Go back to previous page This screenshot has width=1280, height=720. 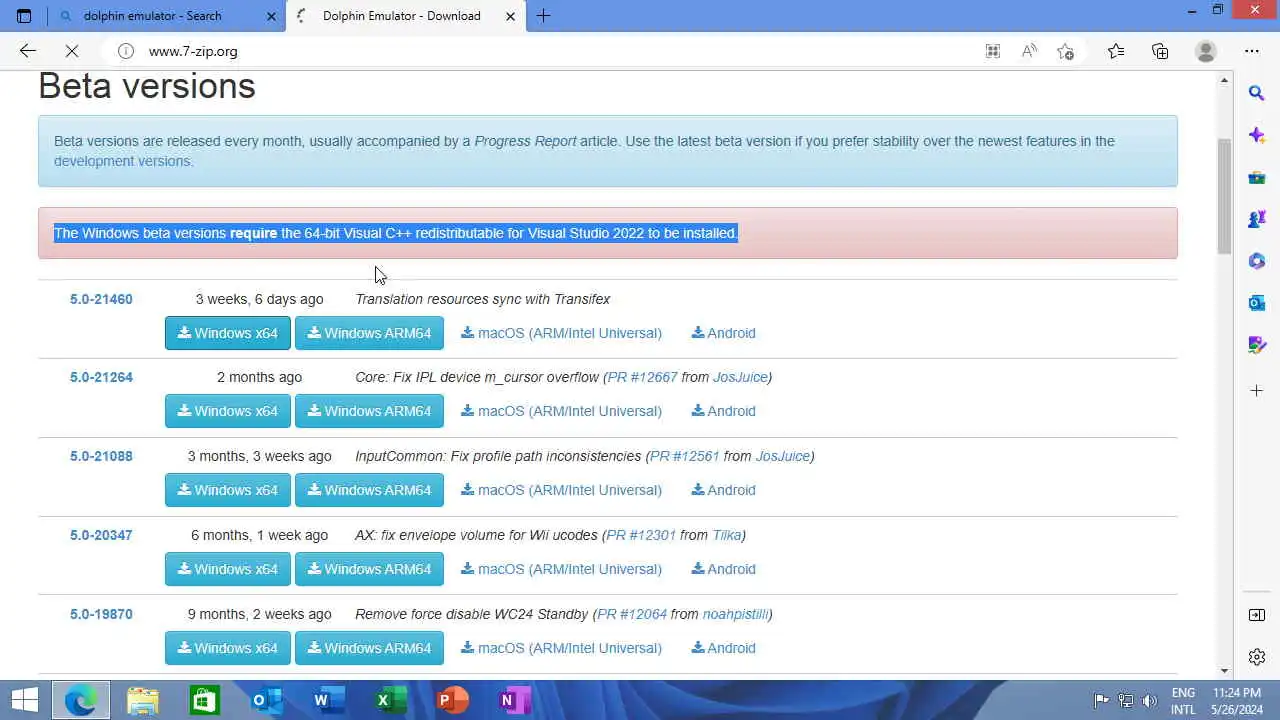coord(28,51)
